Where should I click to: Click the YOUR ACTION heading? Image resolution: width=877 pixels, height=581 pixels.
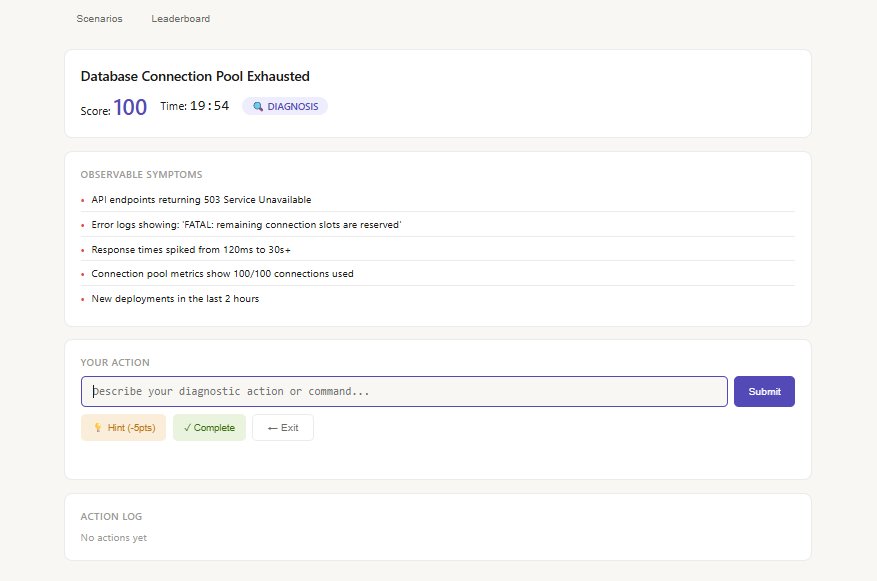[115, 362]
